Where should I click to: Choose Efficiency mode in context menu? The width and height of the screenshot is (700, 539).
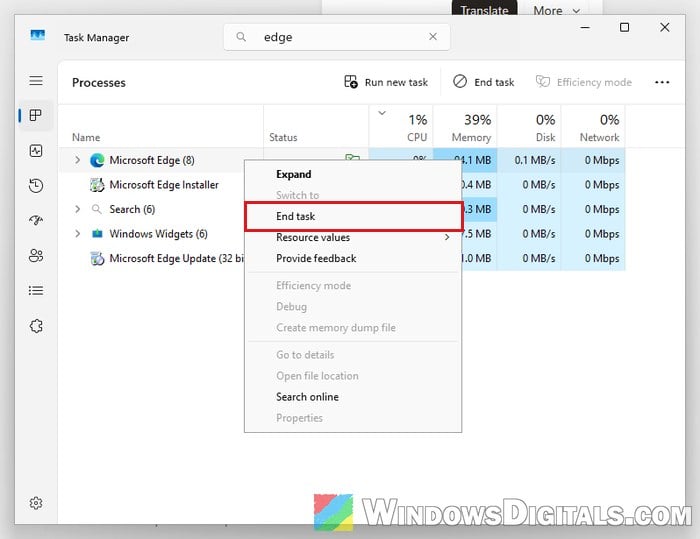(353, 285)
